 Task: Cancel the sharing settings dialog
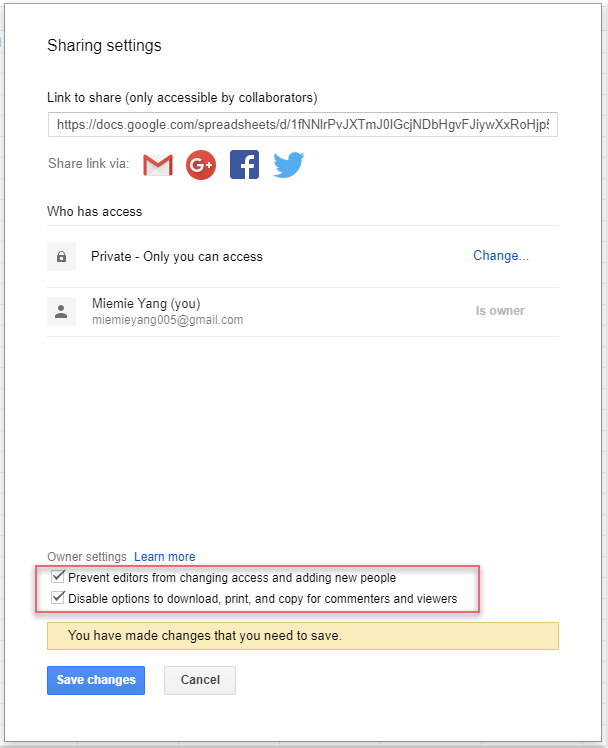pos(200,680)
